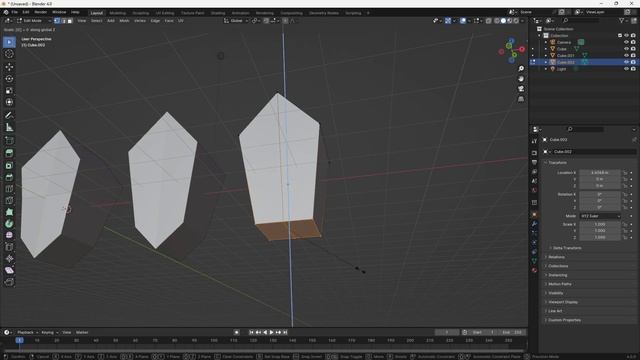Open rotation Mode XYZ Euler dropdown

600,216
